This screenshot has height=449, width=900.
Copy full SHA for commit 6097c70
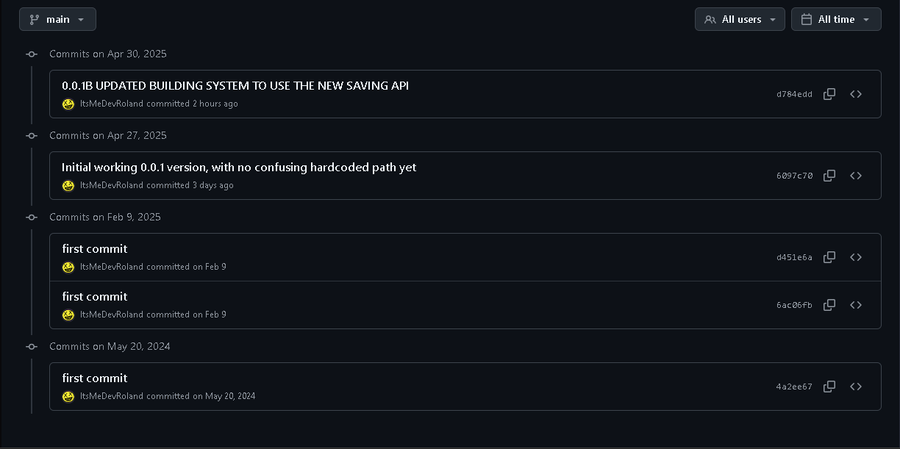829,176
